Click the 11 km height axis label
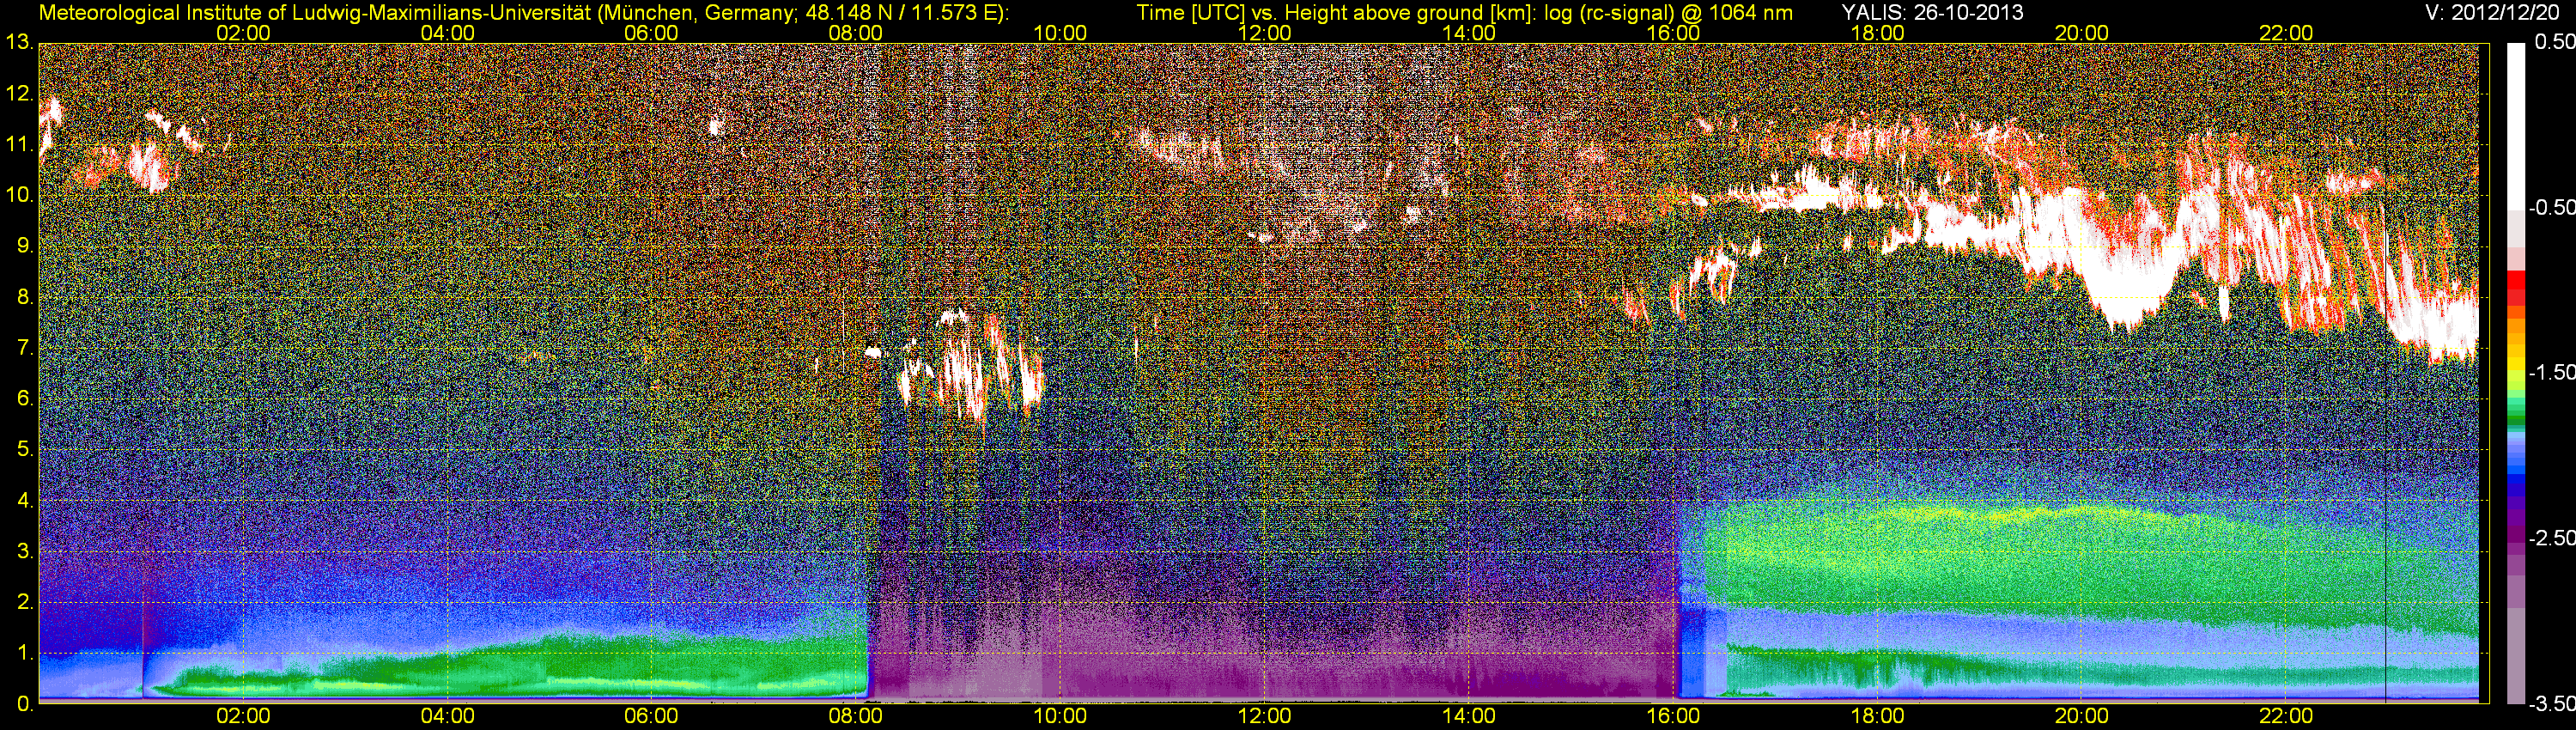The image size is (2576, 730). [x=20, y=145]
